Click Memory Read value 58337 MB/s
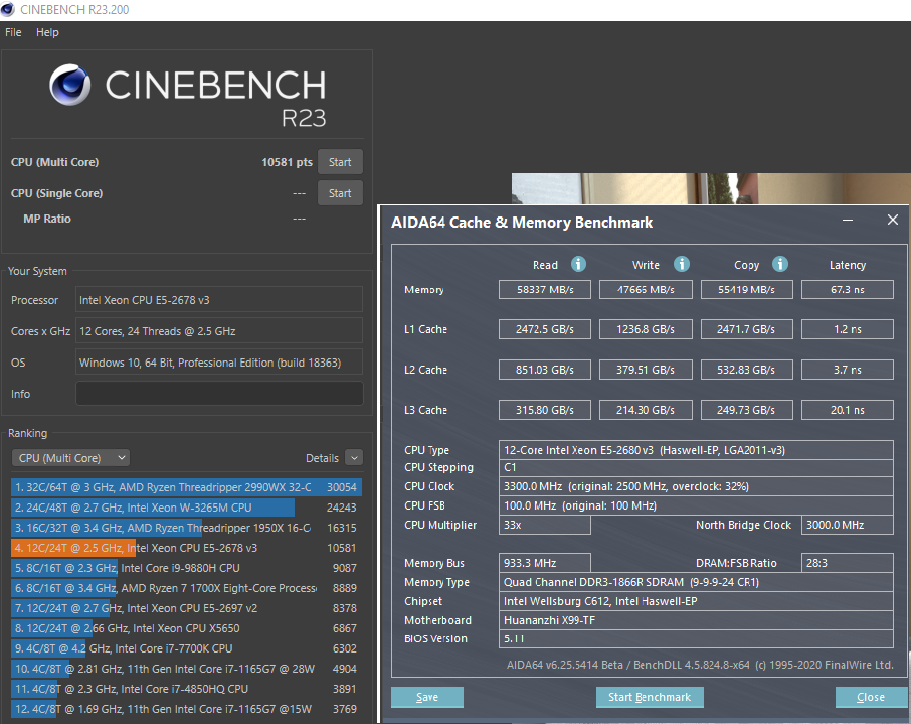The height and width of the screenshot is (724, 911). point(545,289)
